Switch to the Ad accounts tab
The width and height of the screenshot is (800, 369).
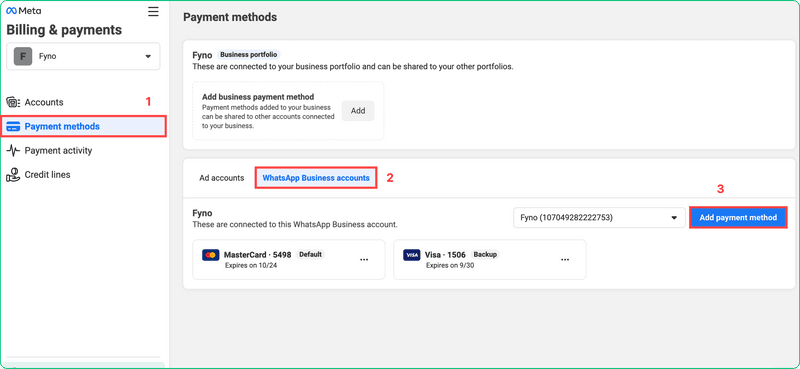click(221, 178)
